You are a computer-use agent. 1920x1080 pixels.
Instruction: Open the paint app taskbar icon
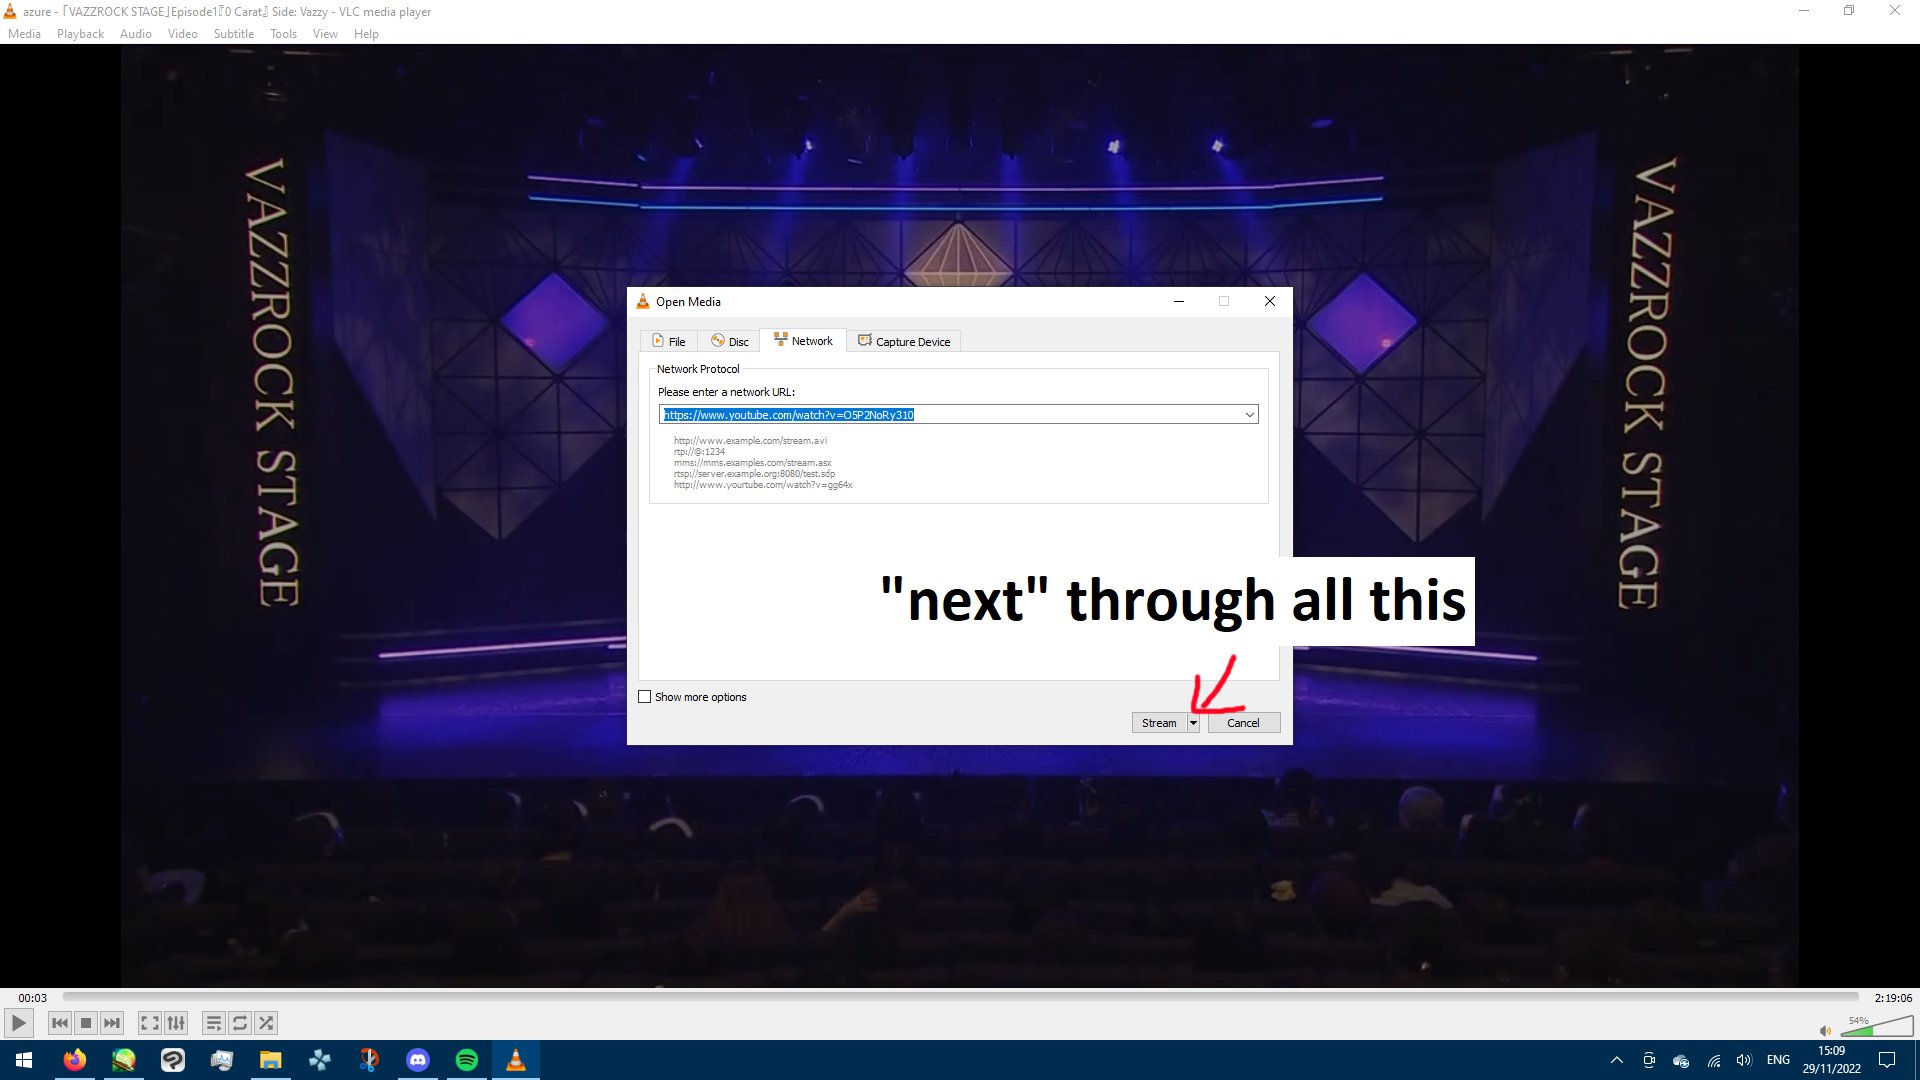124,1060
